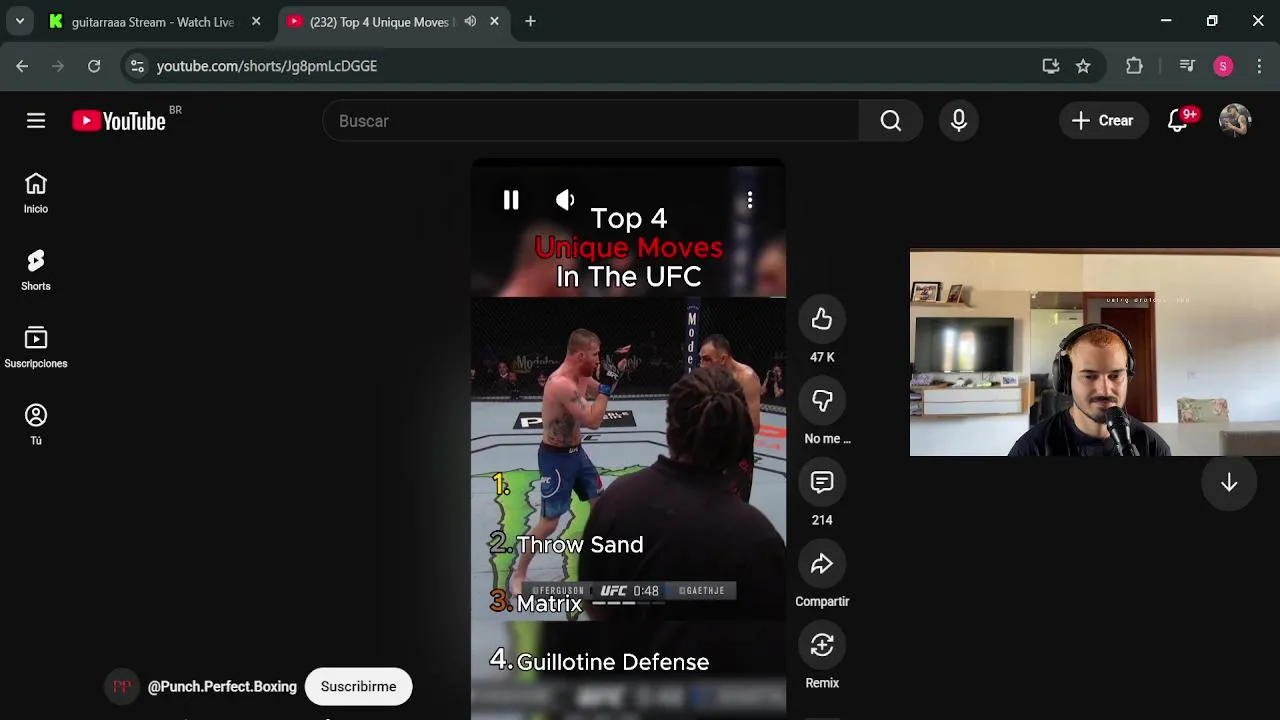The image size is (1280, 720).
Task: Share the Short via Compartir
Action: pyautogui.click(x=822, y=564)
